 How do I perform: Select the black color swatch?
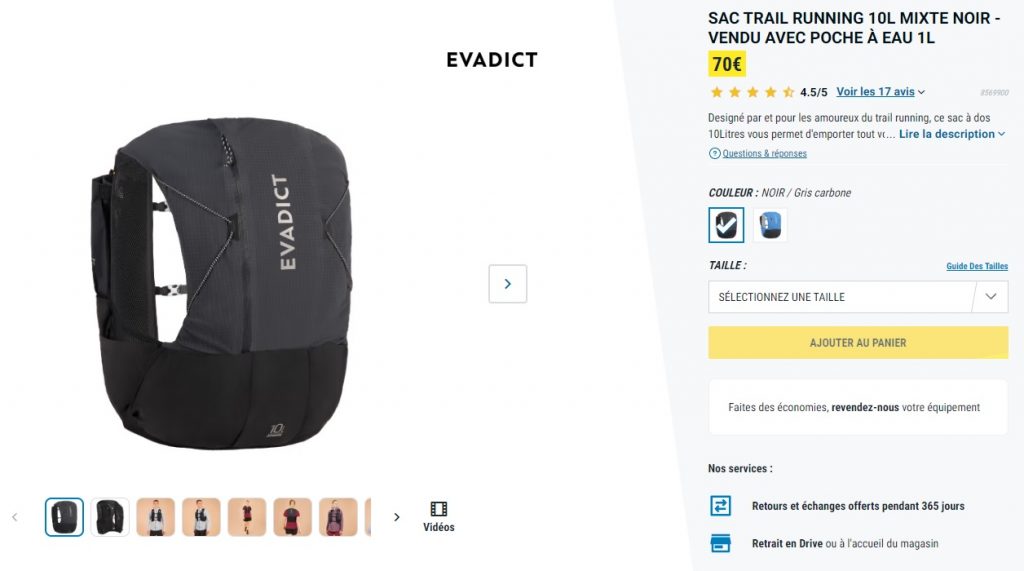pyautogui.click(x=726, y=225)
